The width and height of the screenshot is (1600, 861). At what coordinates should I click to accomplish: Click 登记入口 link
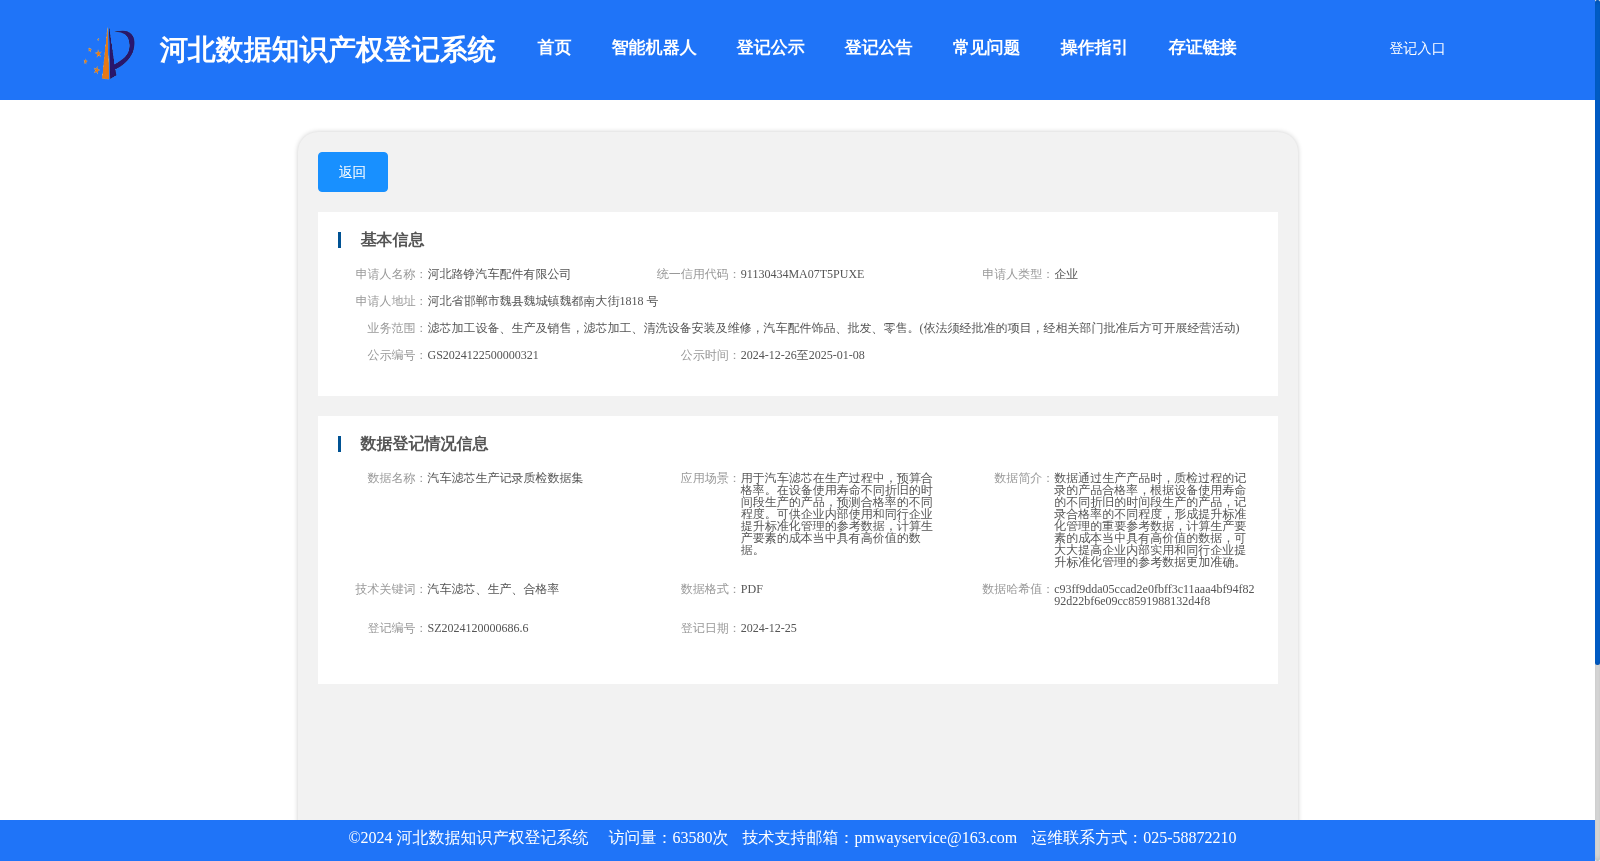1417,48
